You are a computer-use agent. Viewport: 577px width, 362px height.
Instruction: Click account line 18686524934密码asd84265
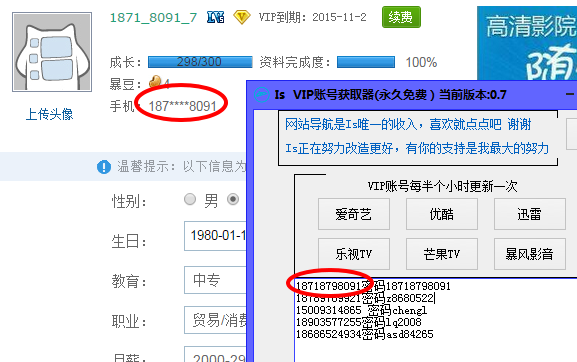tap(364, 334)
